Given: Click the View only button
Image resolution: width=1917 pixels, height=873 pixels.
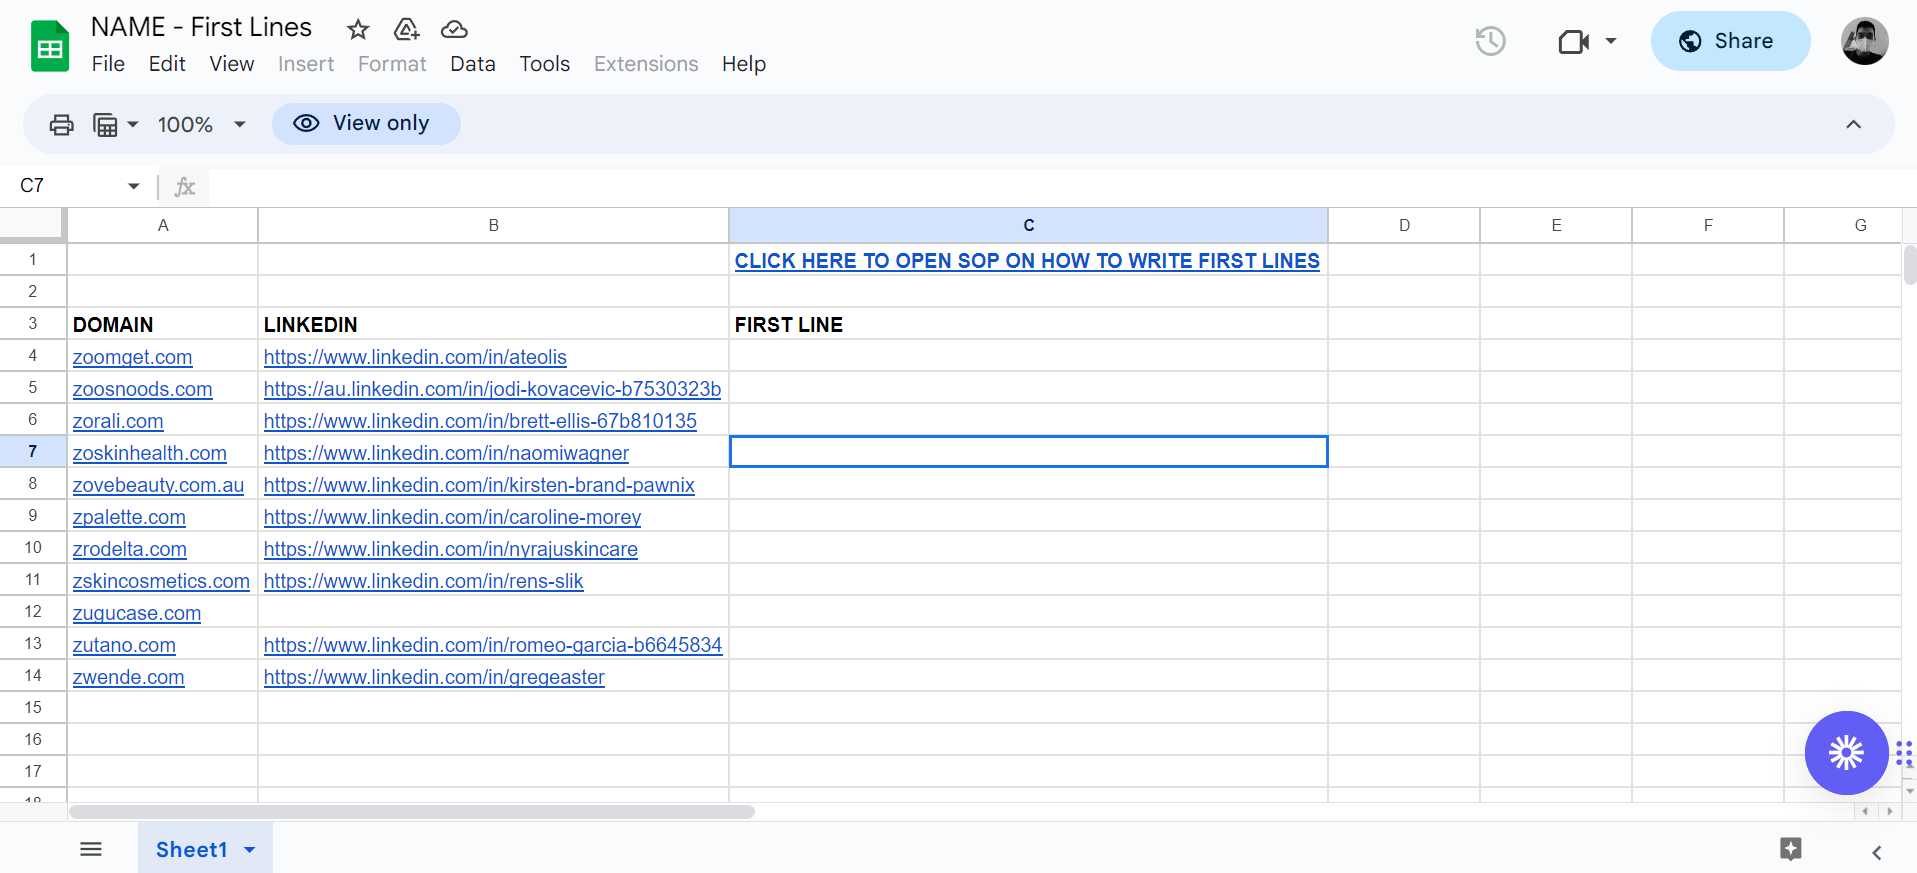Looking at the screenshot, I should (x=366, y=124).
